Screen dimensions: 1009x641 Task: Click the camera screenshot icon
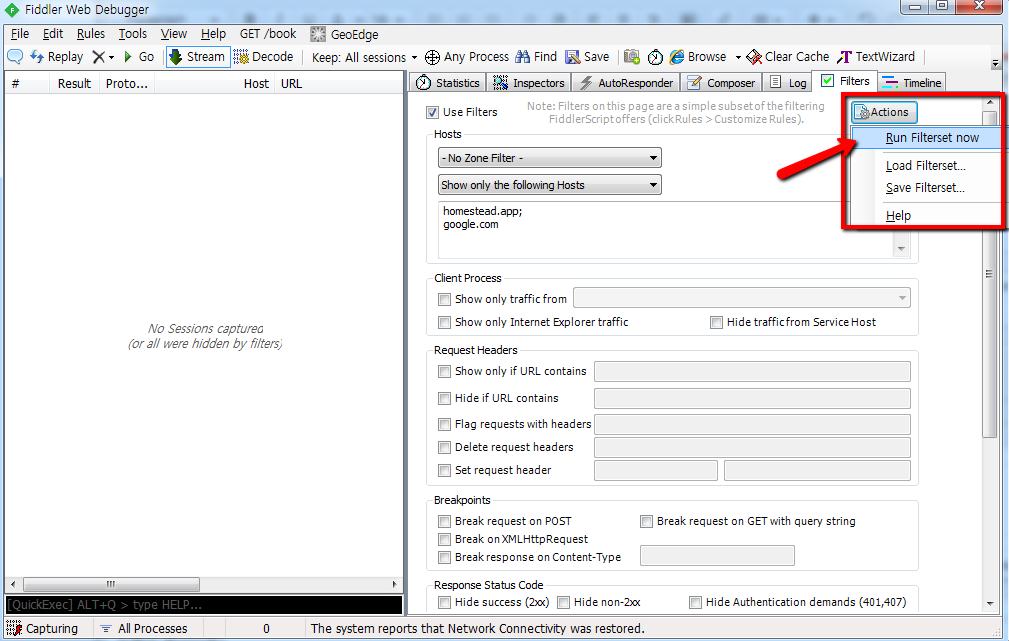coord(632,57)
